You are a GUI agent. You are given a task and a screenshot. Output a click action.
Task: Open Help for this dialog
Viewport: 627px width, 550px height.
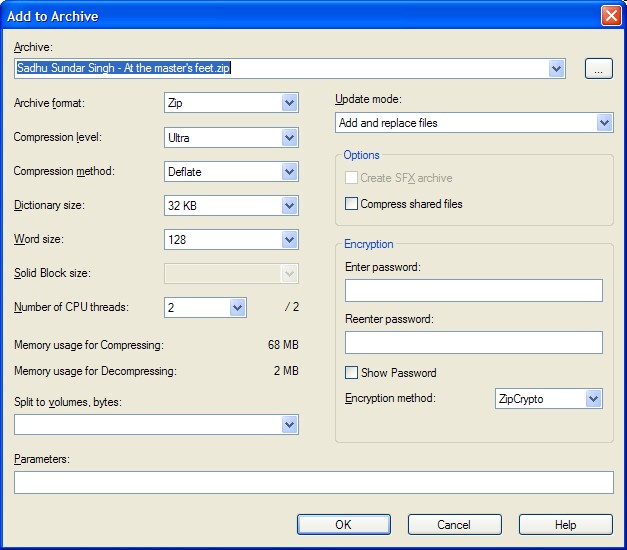(565, 525)
